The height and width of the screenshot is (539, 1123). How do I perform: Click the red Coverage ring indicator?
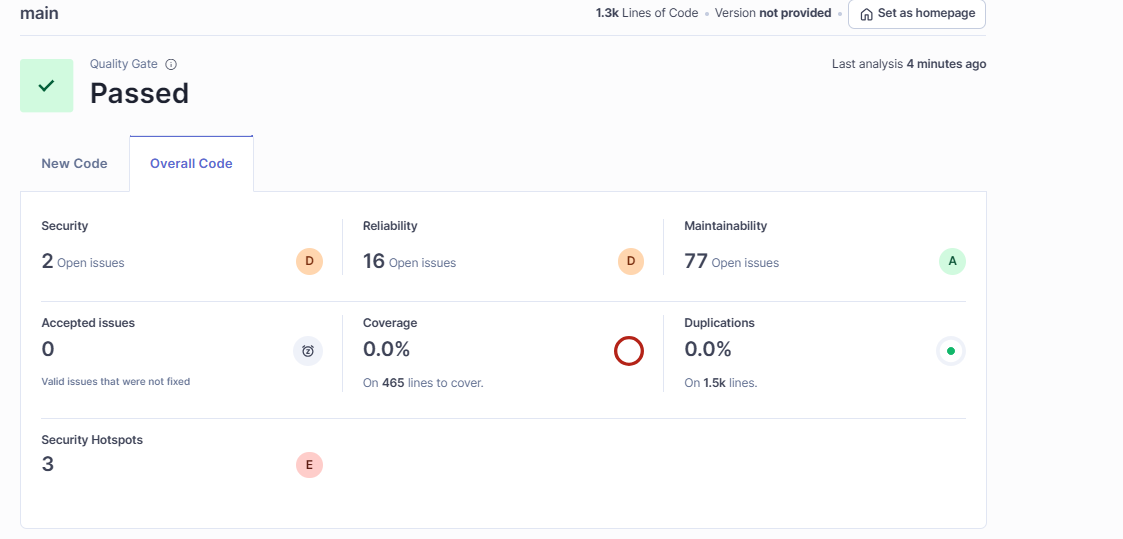[x=628, y=351]
